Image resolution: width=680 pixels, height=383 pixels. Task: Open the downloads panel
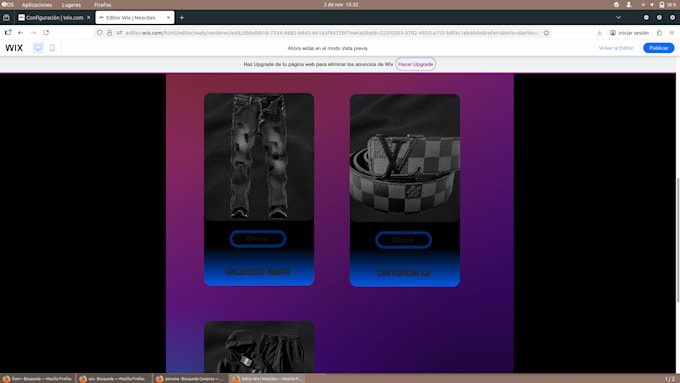pos(599,33)
